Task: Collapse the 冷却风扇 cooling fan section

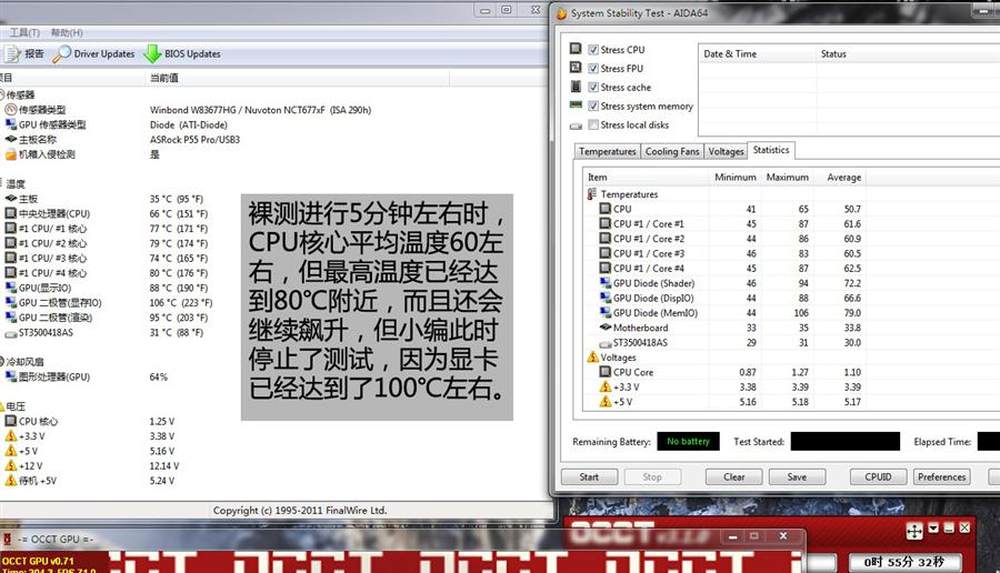Action: coord(2,361)
